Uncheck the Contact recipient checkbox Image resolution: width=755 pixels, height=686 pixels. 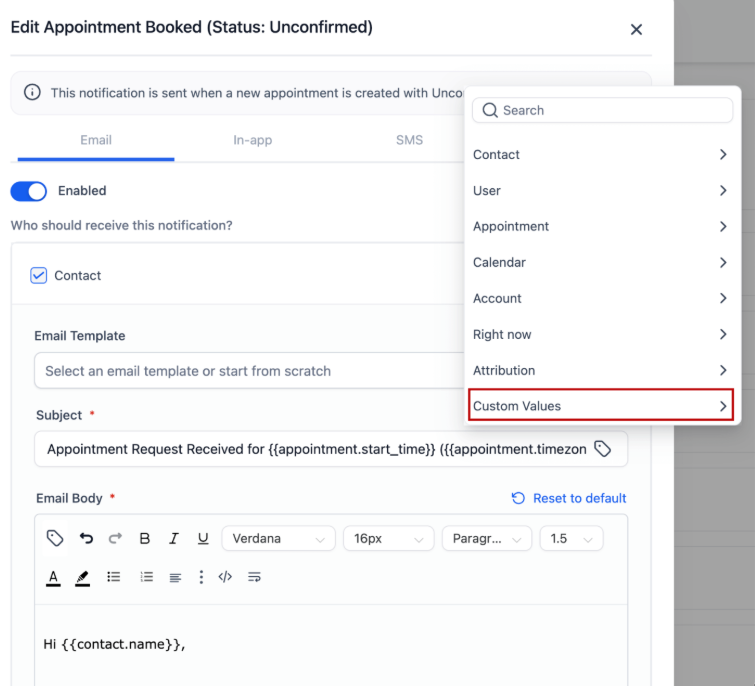[39, 276]
